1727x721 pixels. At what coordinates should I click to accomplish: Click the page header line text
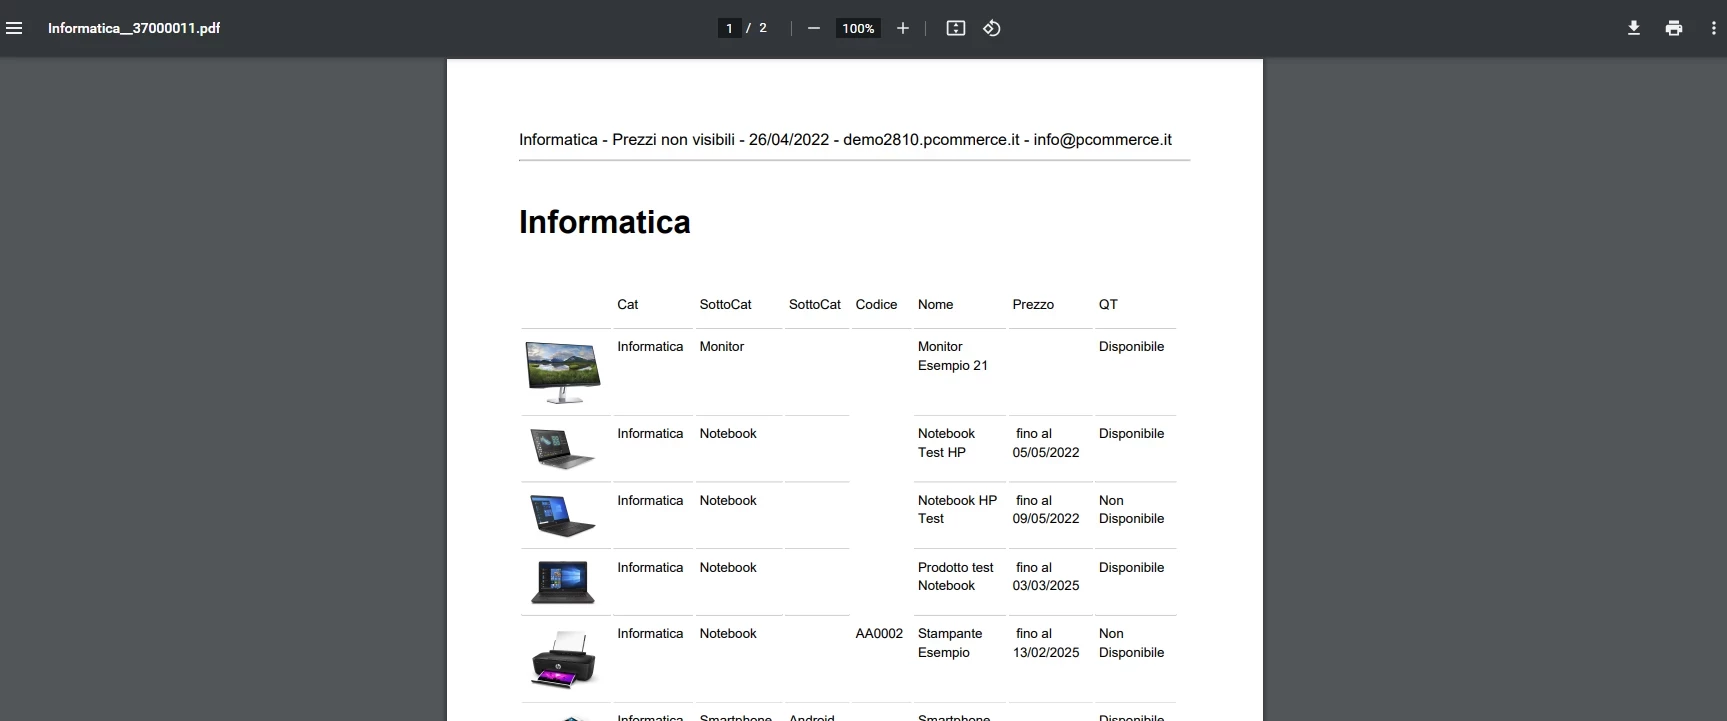coord(845,140)
